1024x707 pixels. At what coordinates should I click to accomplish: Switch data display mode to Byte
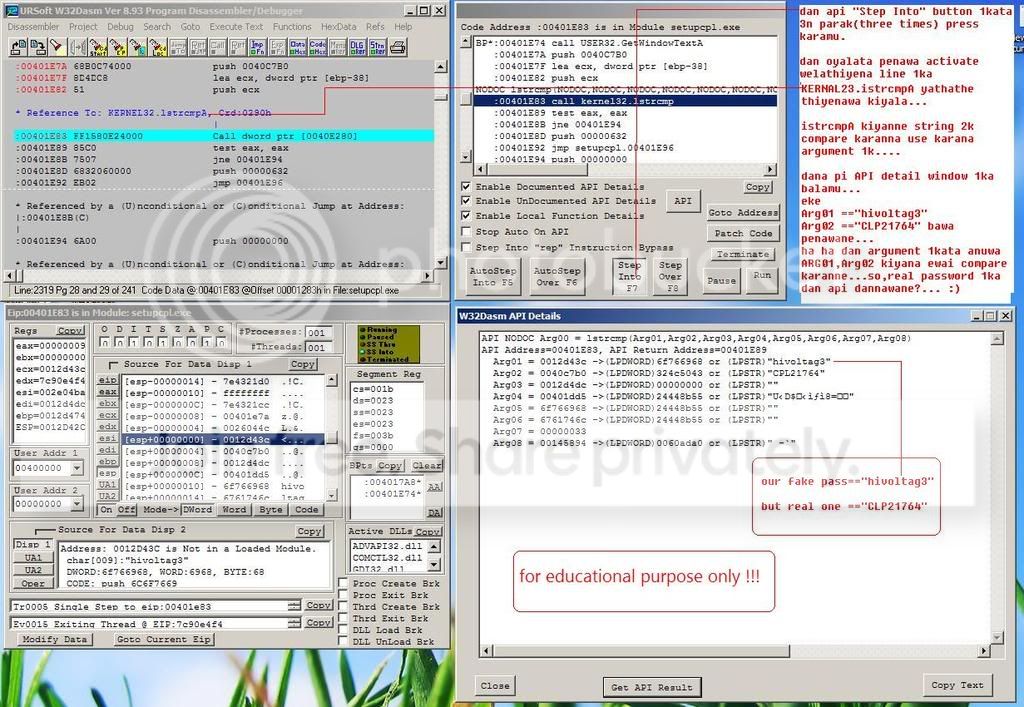(270, 510)
